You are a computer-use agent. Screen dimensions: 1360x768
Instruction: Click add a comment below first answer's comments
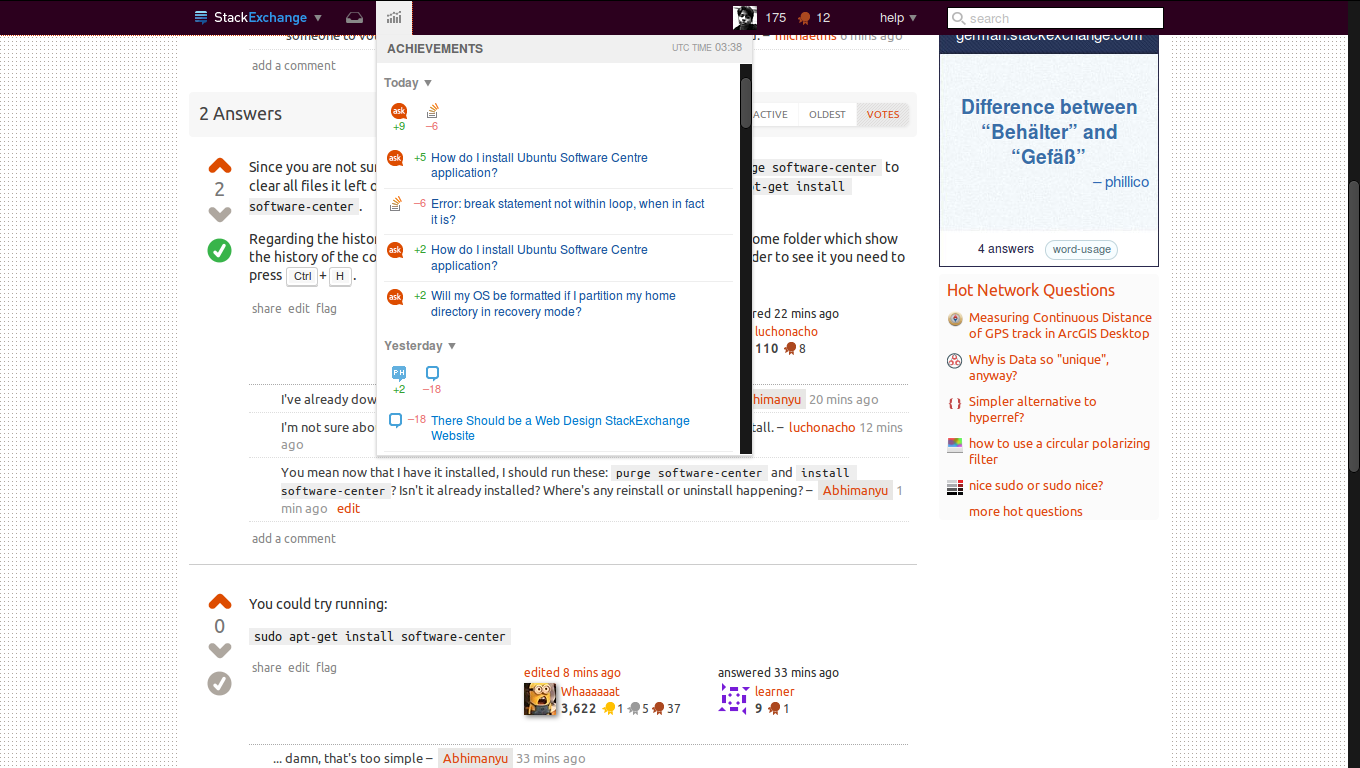point(294,539)
